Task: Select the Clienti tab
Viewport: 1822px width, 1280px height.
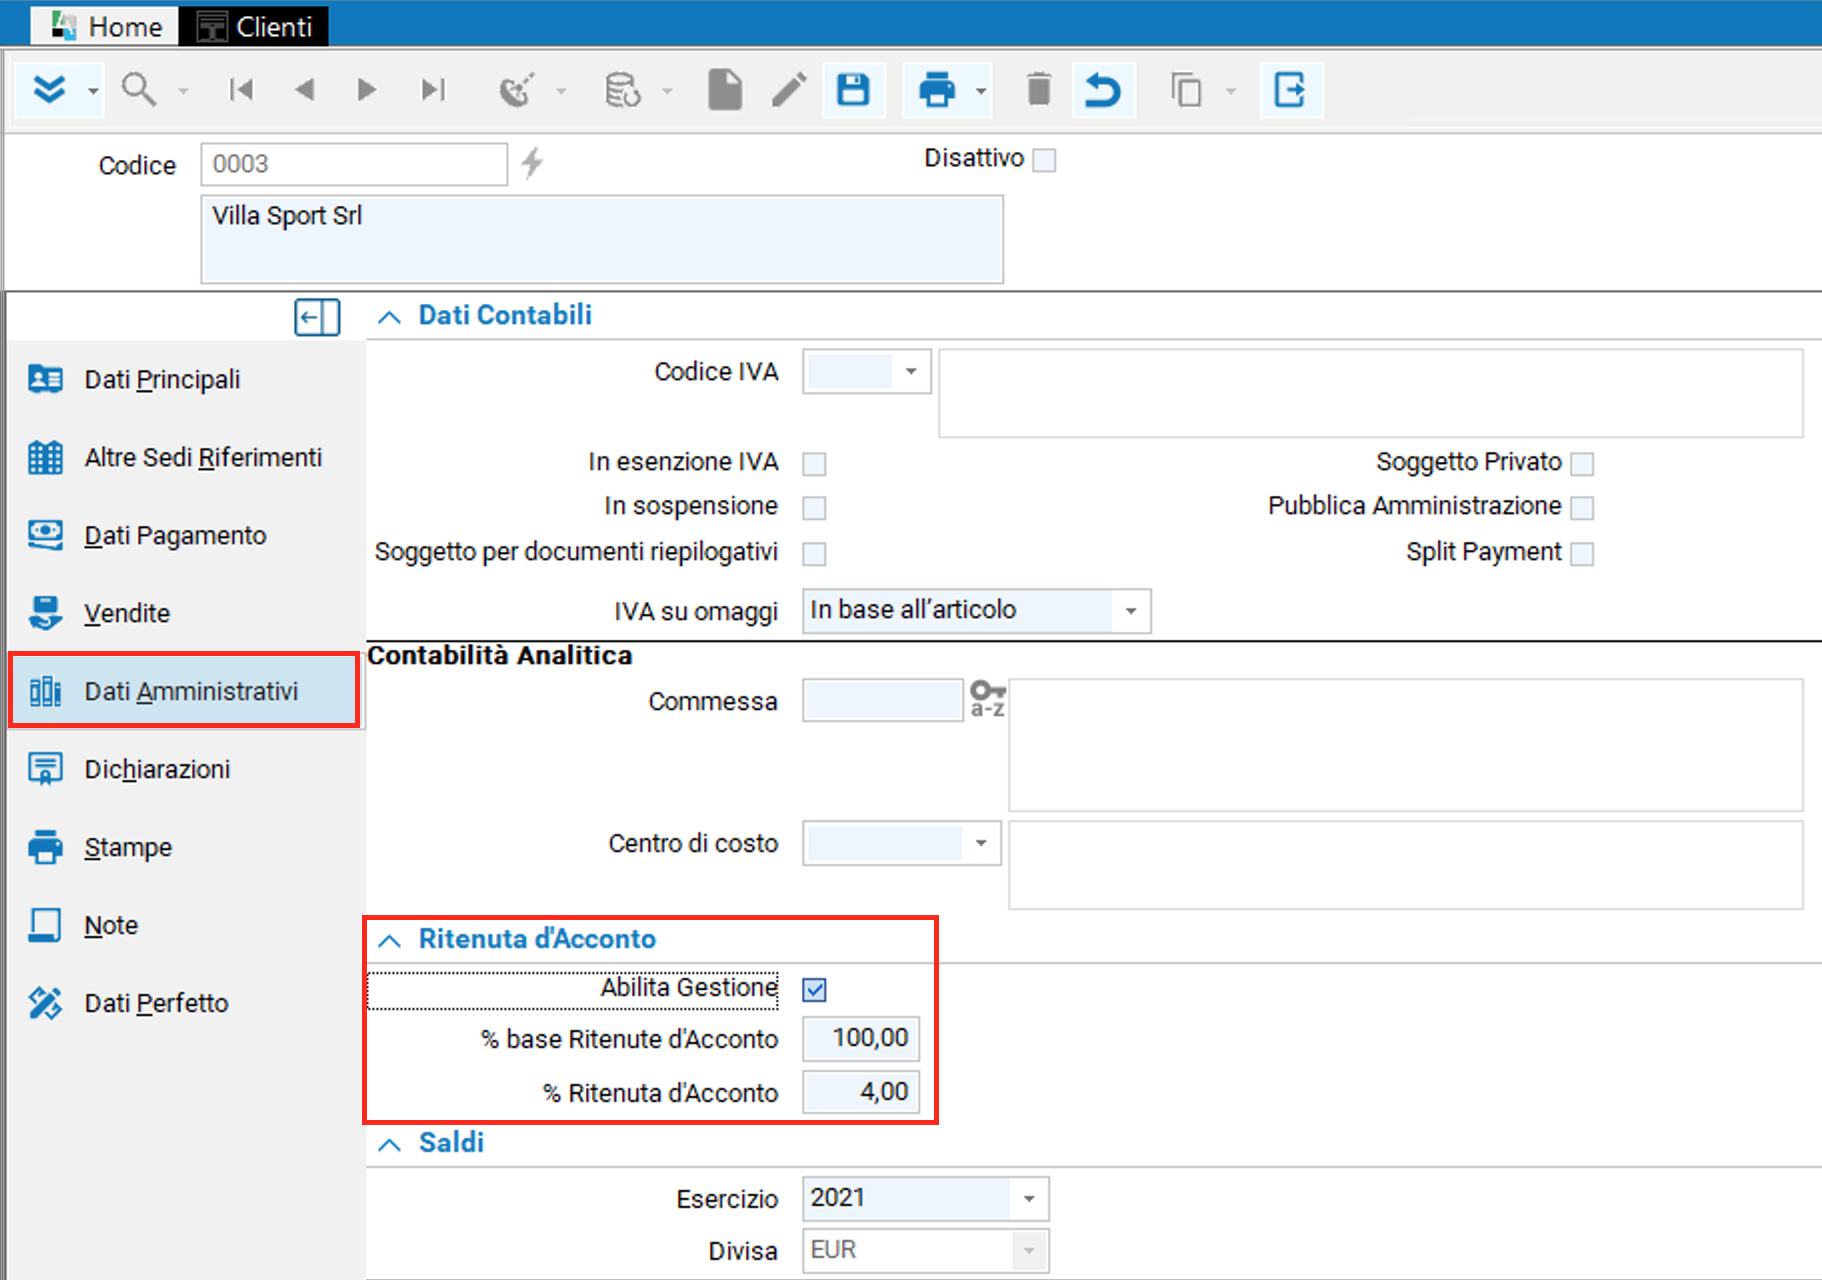Action: tap(254, 26)
